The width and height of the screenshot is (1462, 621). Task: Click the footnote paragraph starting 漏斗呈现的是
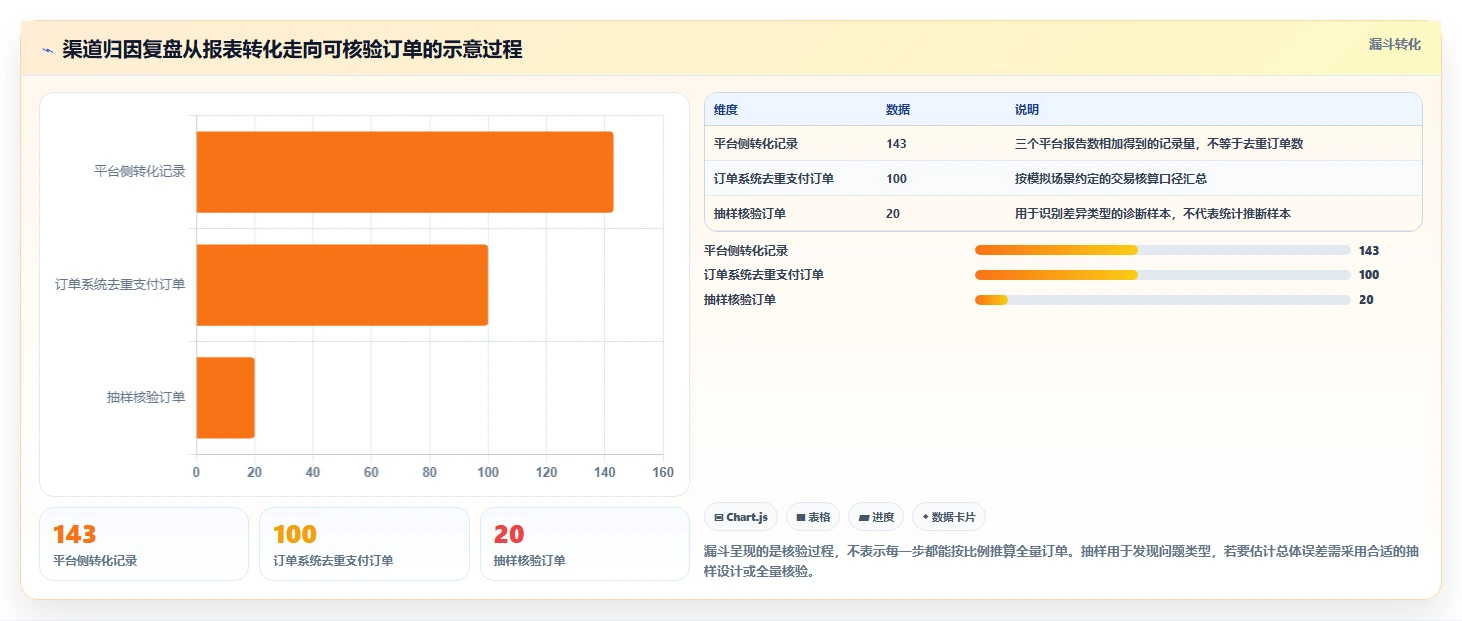[x=1061, y=563]
